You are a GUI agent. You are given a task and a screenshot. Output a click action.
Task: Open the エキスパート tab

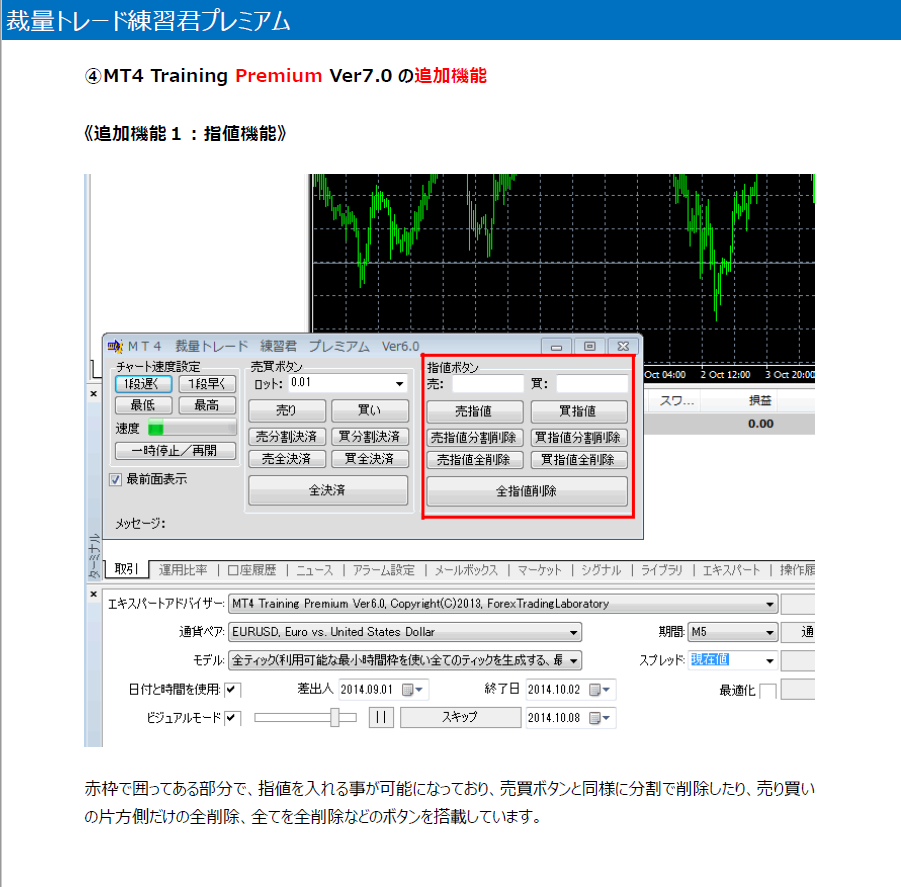(731, 570)
